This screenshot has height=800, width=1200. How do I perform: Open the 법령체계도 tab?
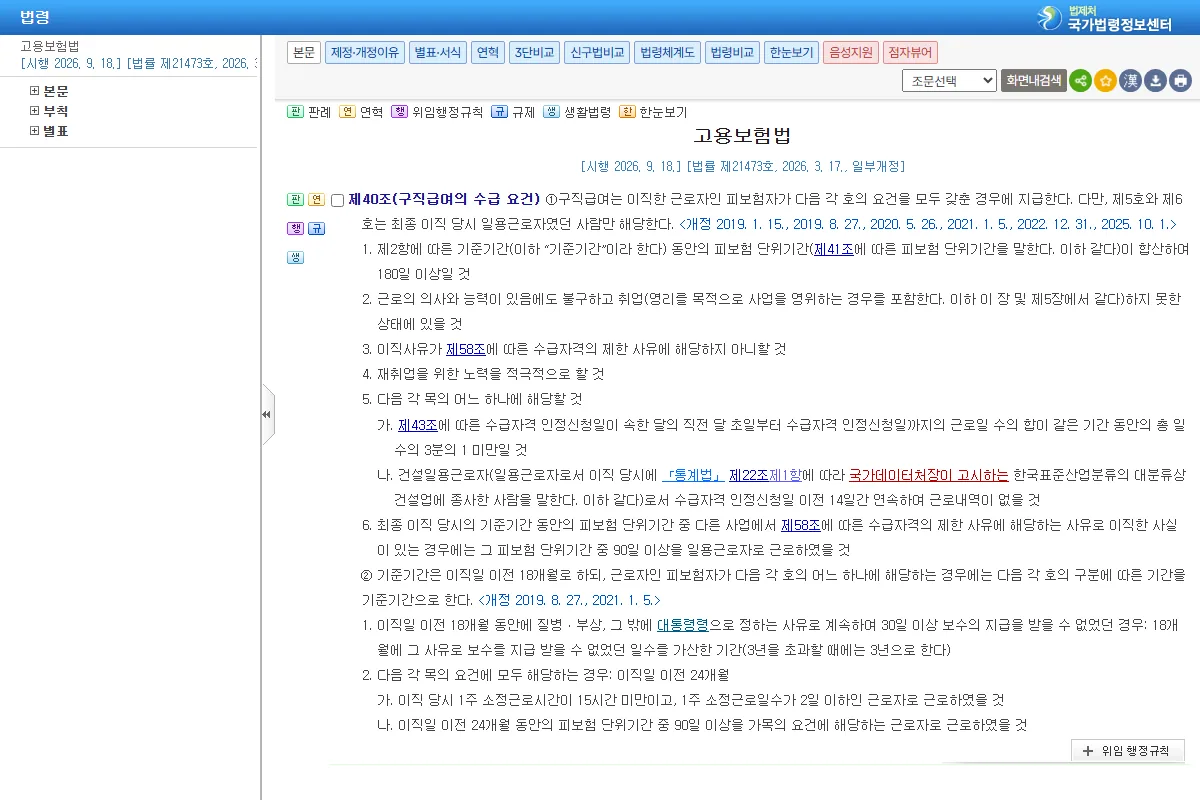click(x=667, y=53)
